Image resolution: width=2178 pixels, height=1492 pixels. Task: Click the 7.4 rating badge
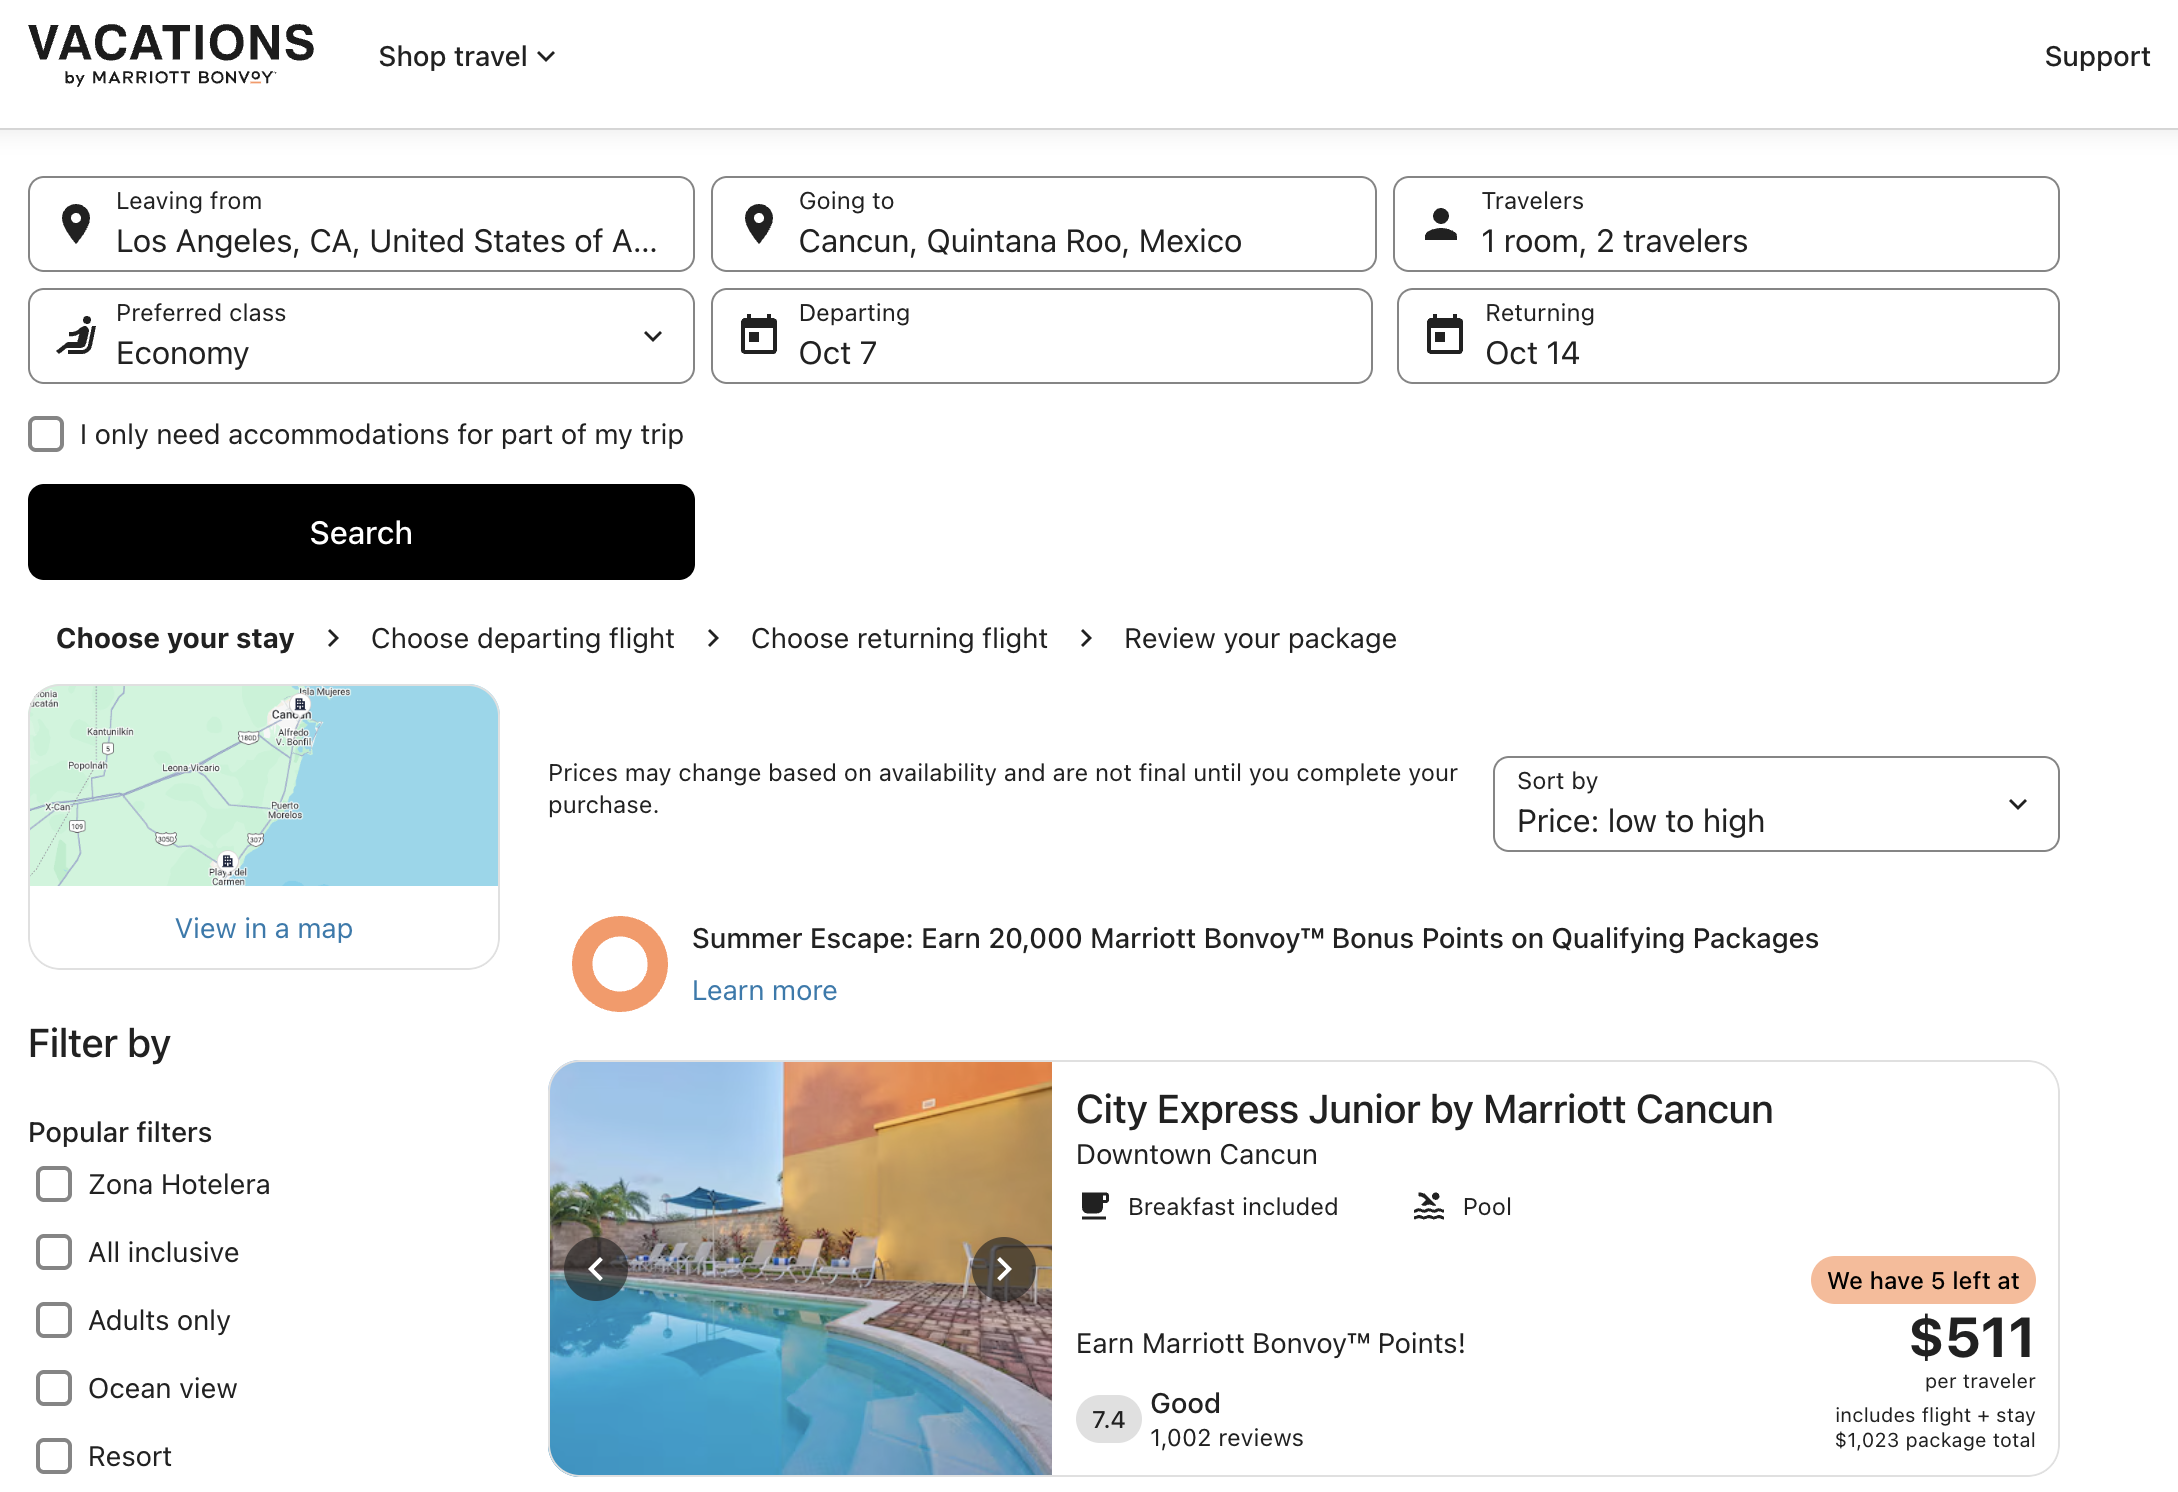pos(1108,1419)
